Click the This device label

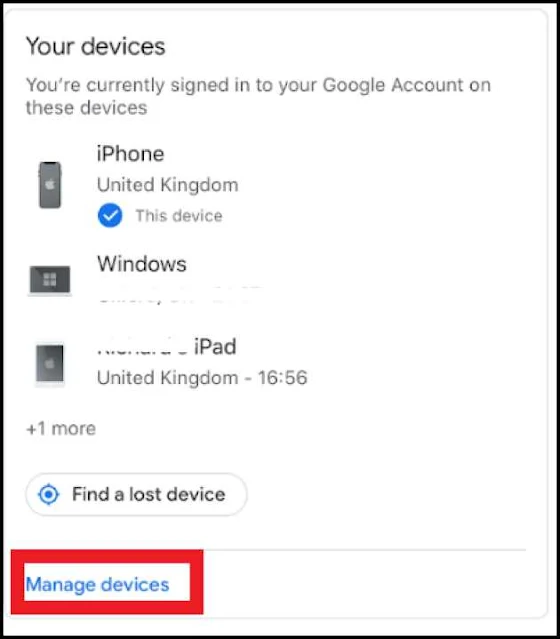coord(179,216)
